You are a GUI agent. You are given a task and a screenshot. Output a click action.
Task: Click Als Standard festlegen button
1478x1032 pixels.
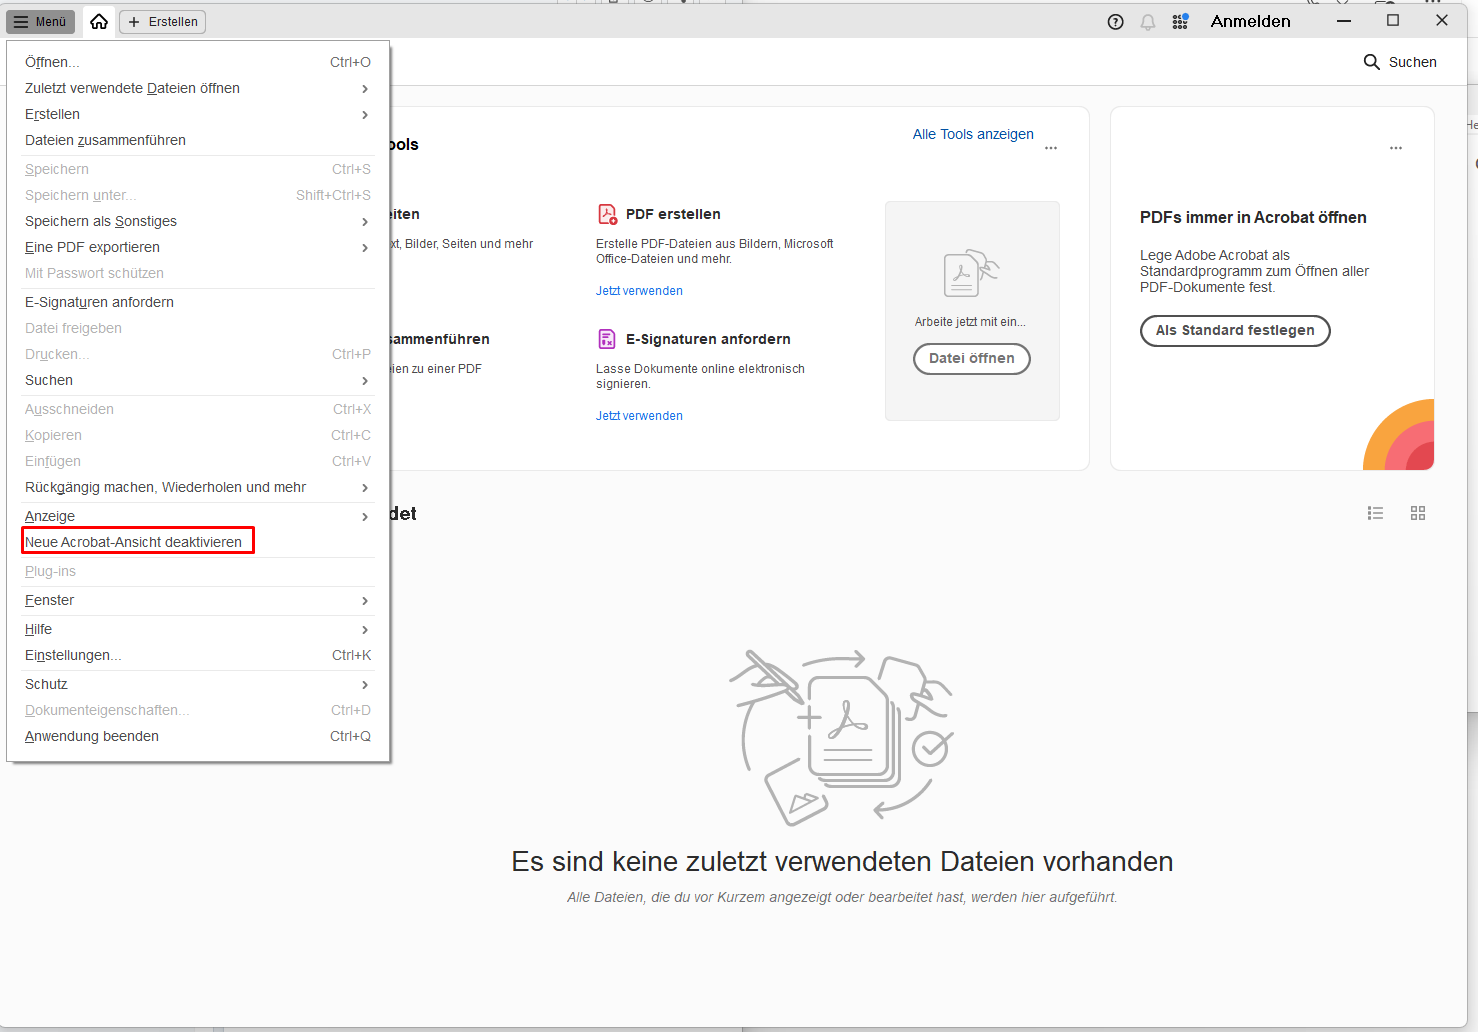point(1234,331)
